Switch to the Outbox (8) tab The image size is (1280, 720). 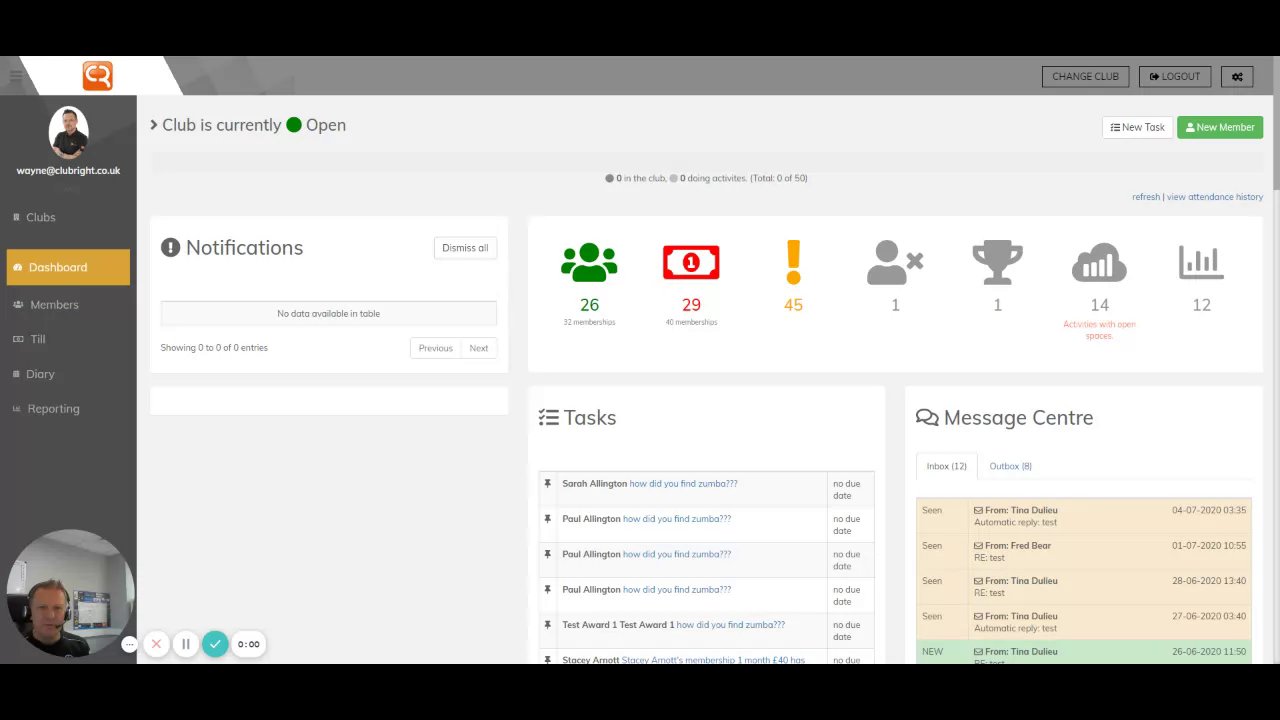pyautogui.click(x=1010, y=466)
